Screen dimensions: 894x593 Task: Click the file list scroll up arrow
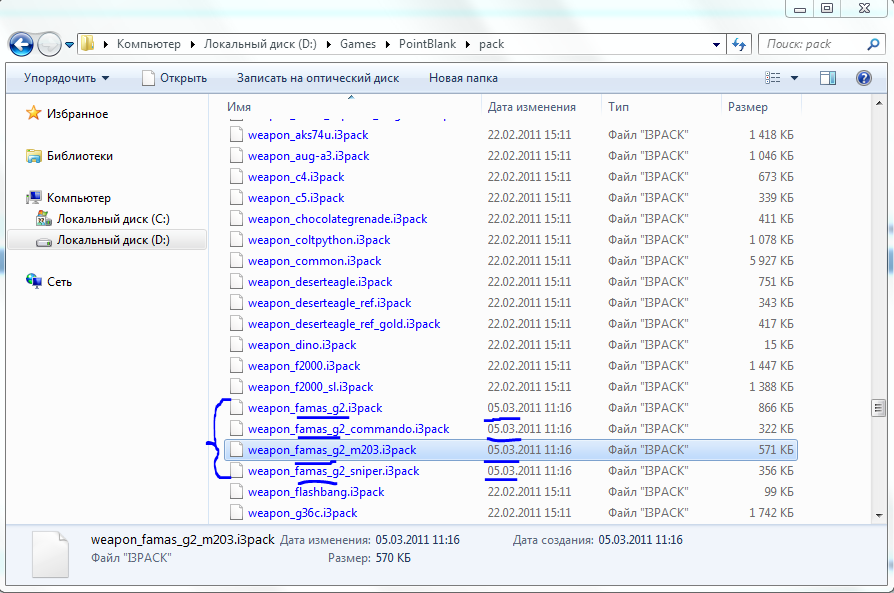click(x=879, y=104)
